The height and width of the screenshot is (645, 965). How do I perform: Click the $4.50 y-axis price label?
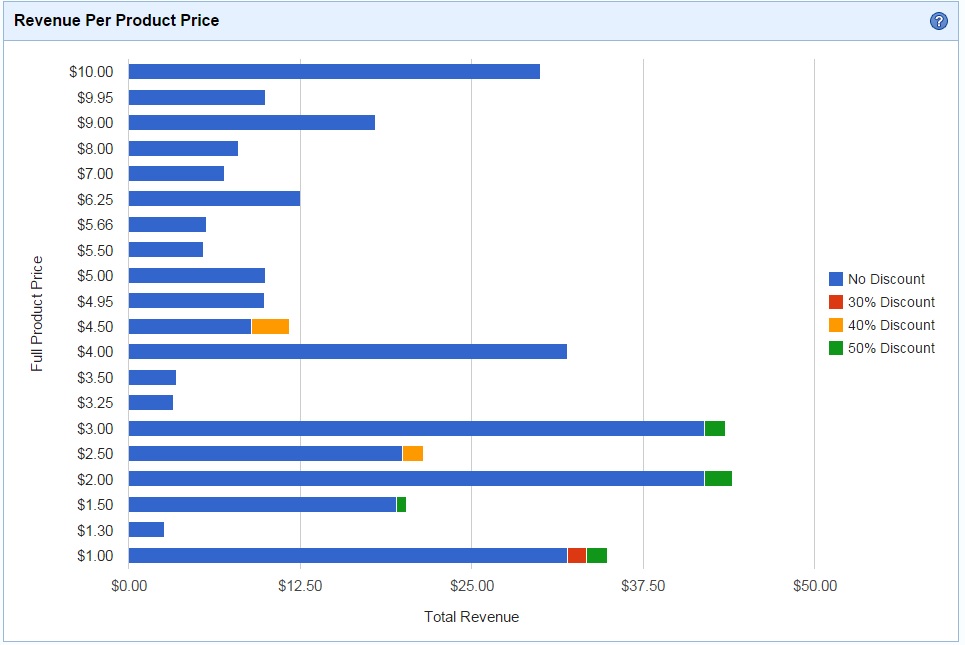pos(95,327)
